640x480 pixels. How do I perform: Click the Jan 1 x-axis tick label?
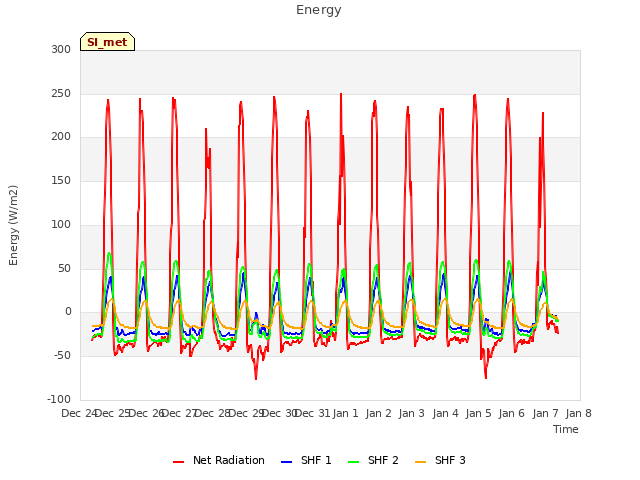pos(345,413)
